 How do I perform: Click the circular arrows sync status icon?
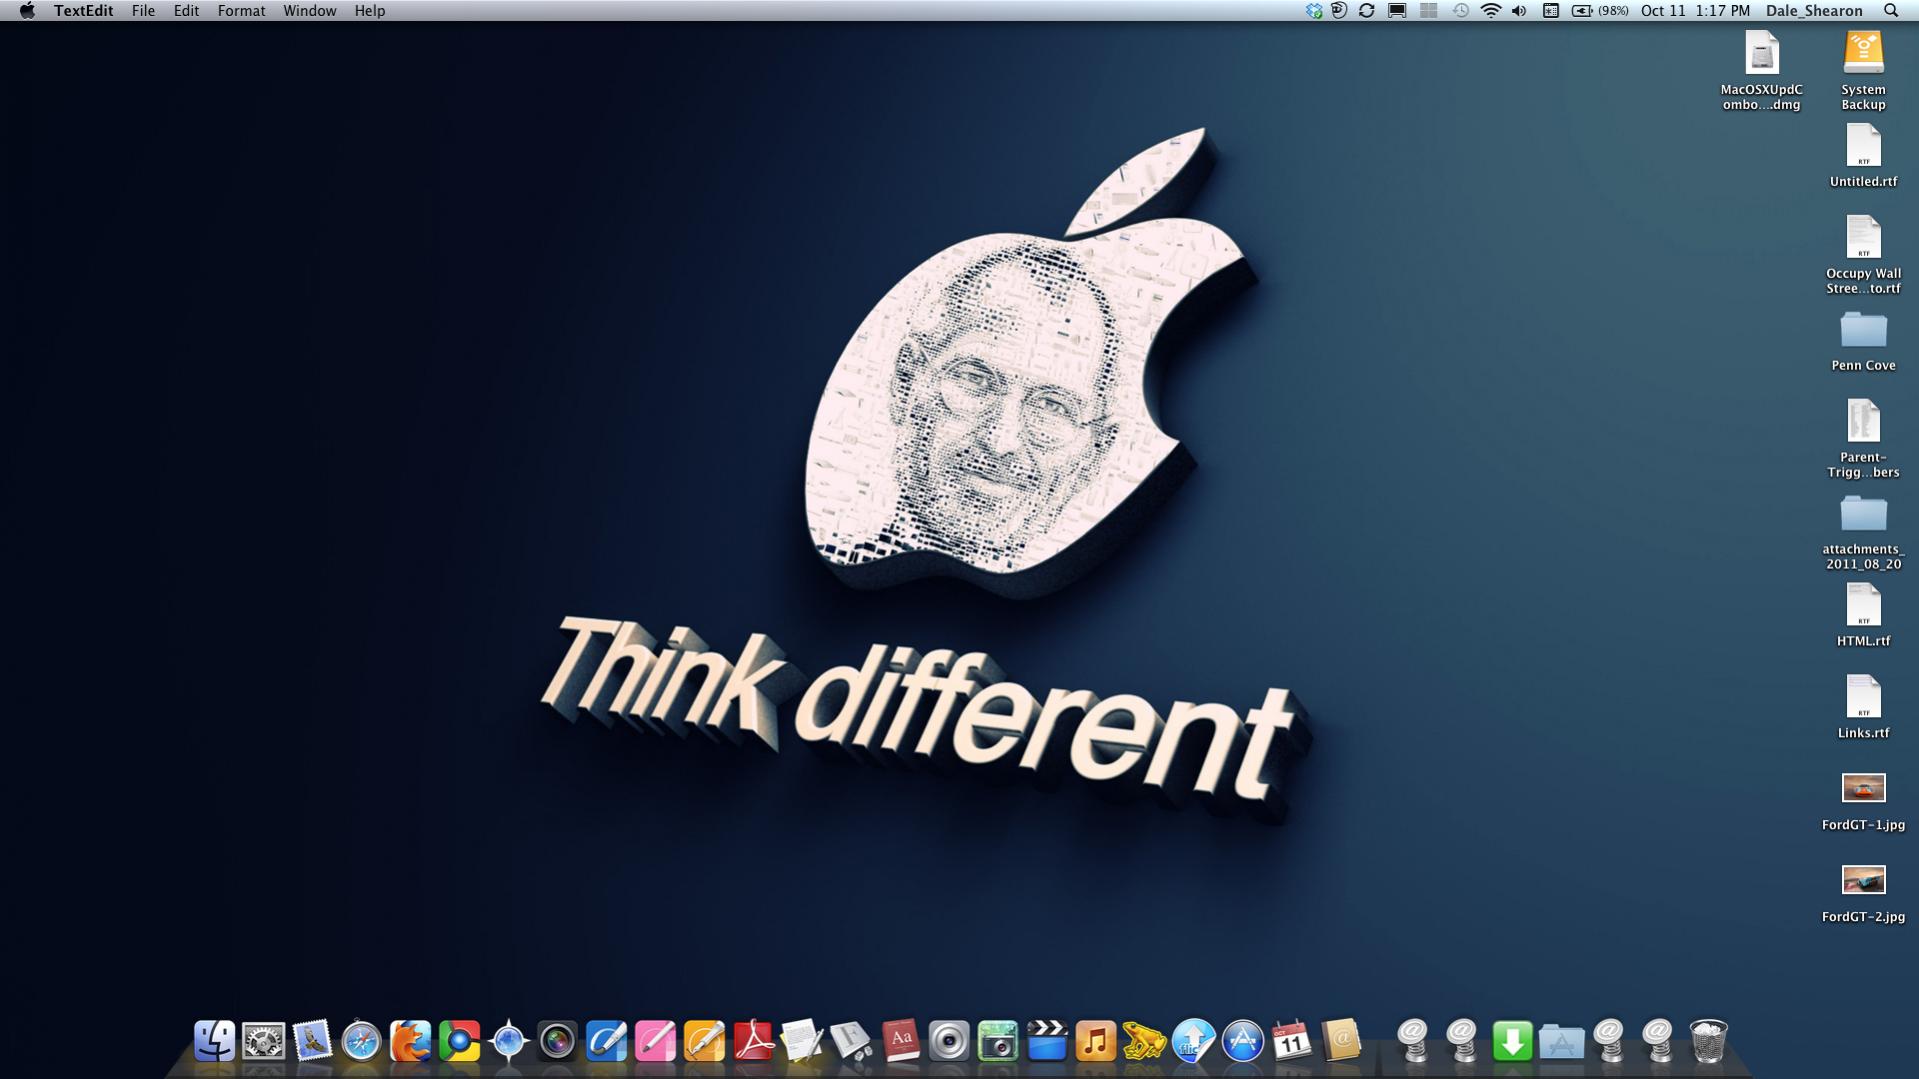click(x=1366, y=10)
